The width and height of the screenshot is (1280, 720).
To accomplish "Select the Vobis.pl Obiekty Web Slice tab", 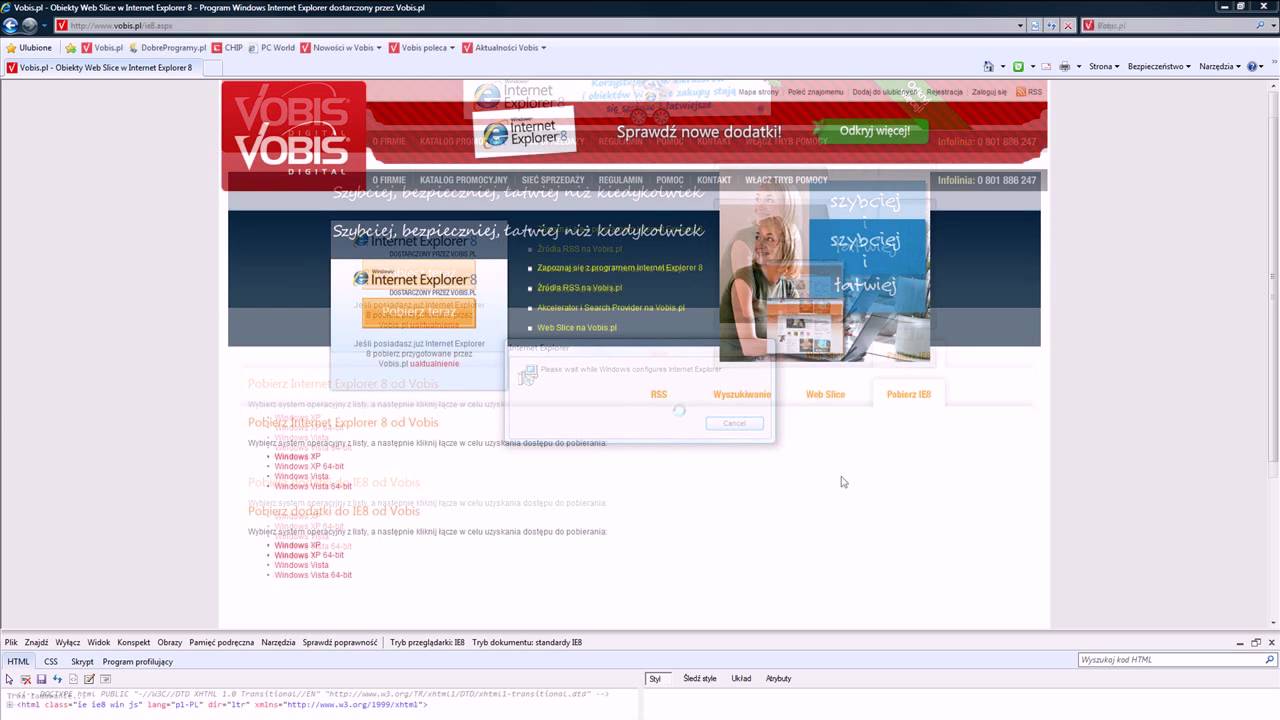I will click(102, 68).
